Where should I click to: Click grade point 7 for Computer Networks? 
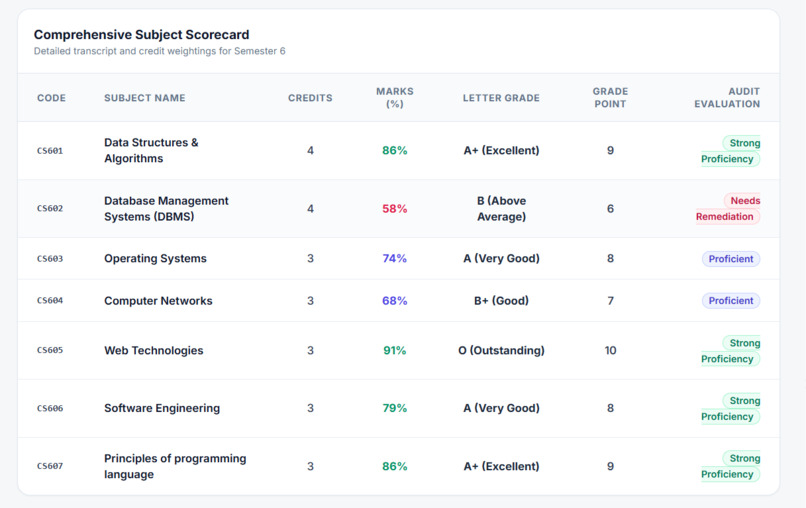pos(610,301)
